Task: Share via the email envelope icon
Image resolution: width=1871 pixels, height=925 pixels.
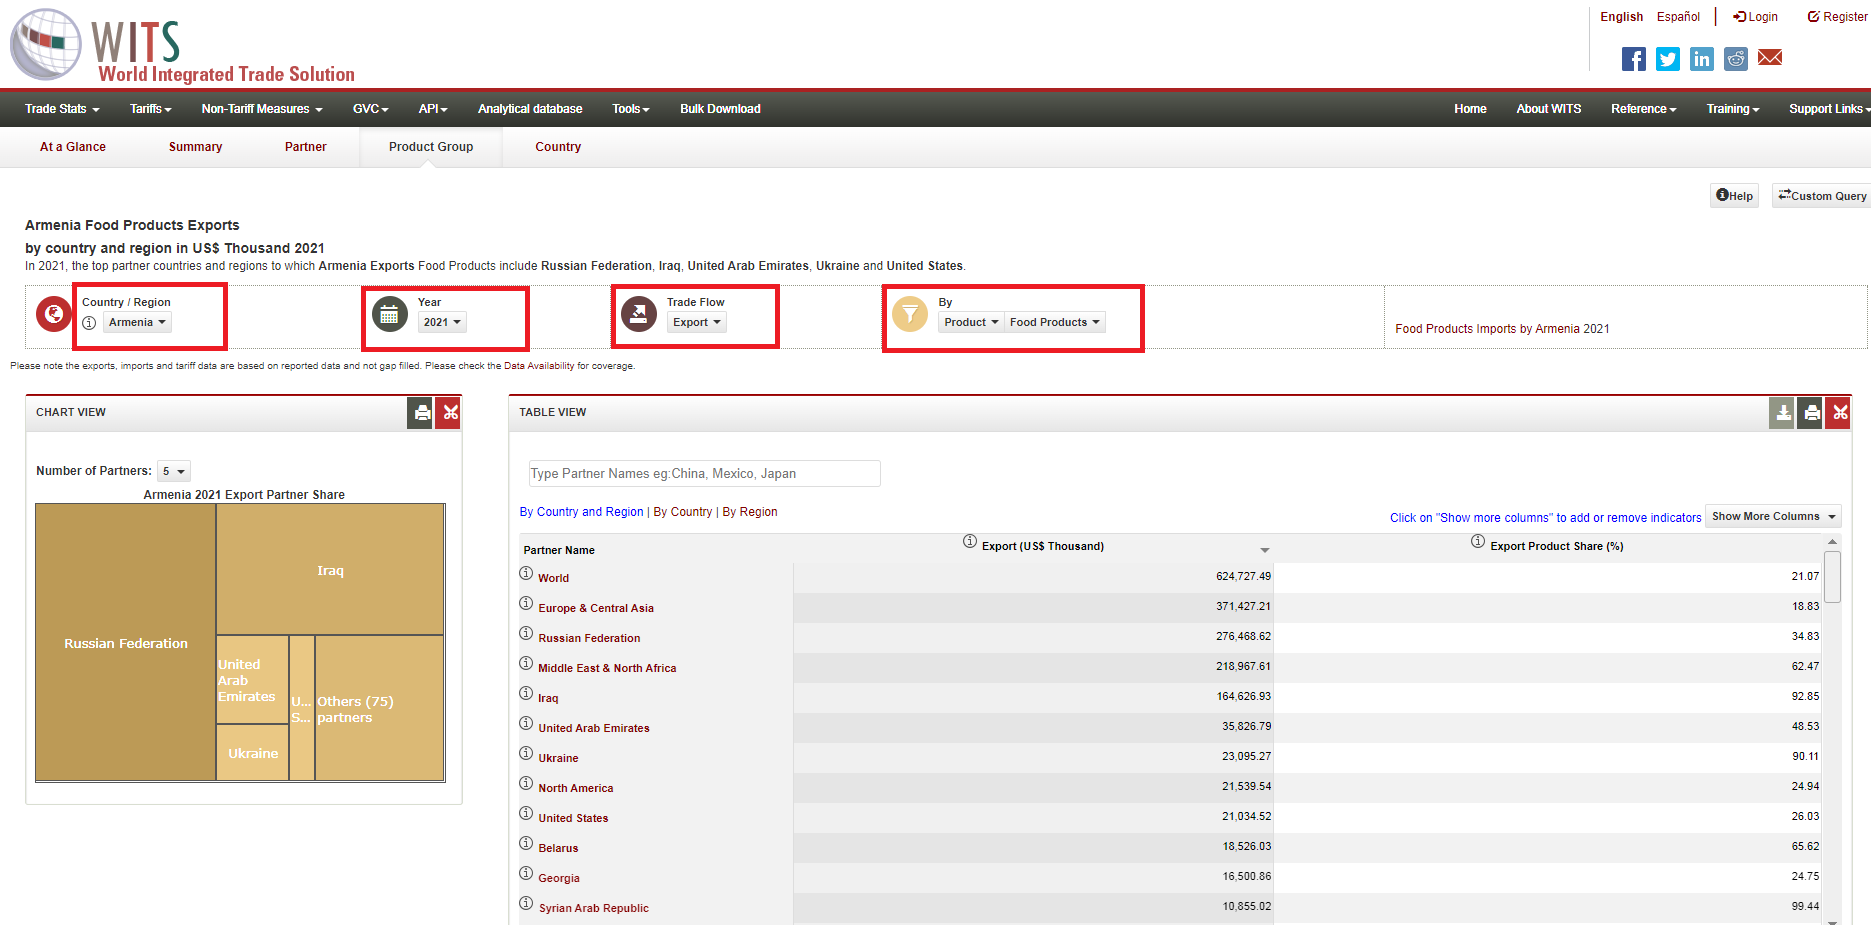Action: [1769, 58]
